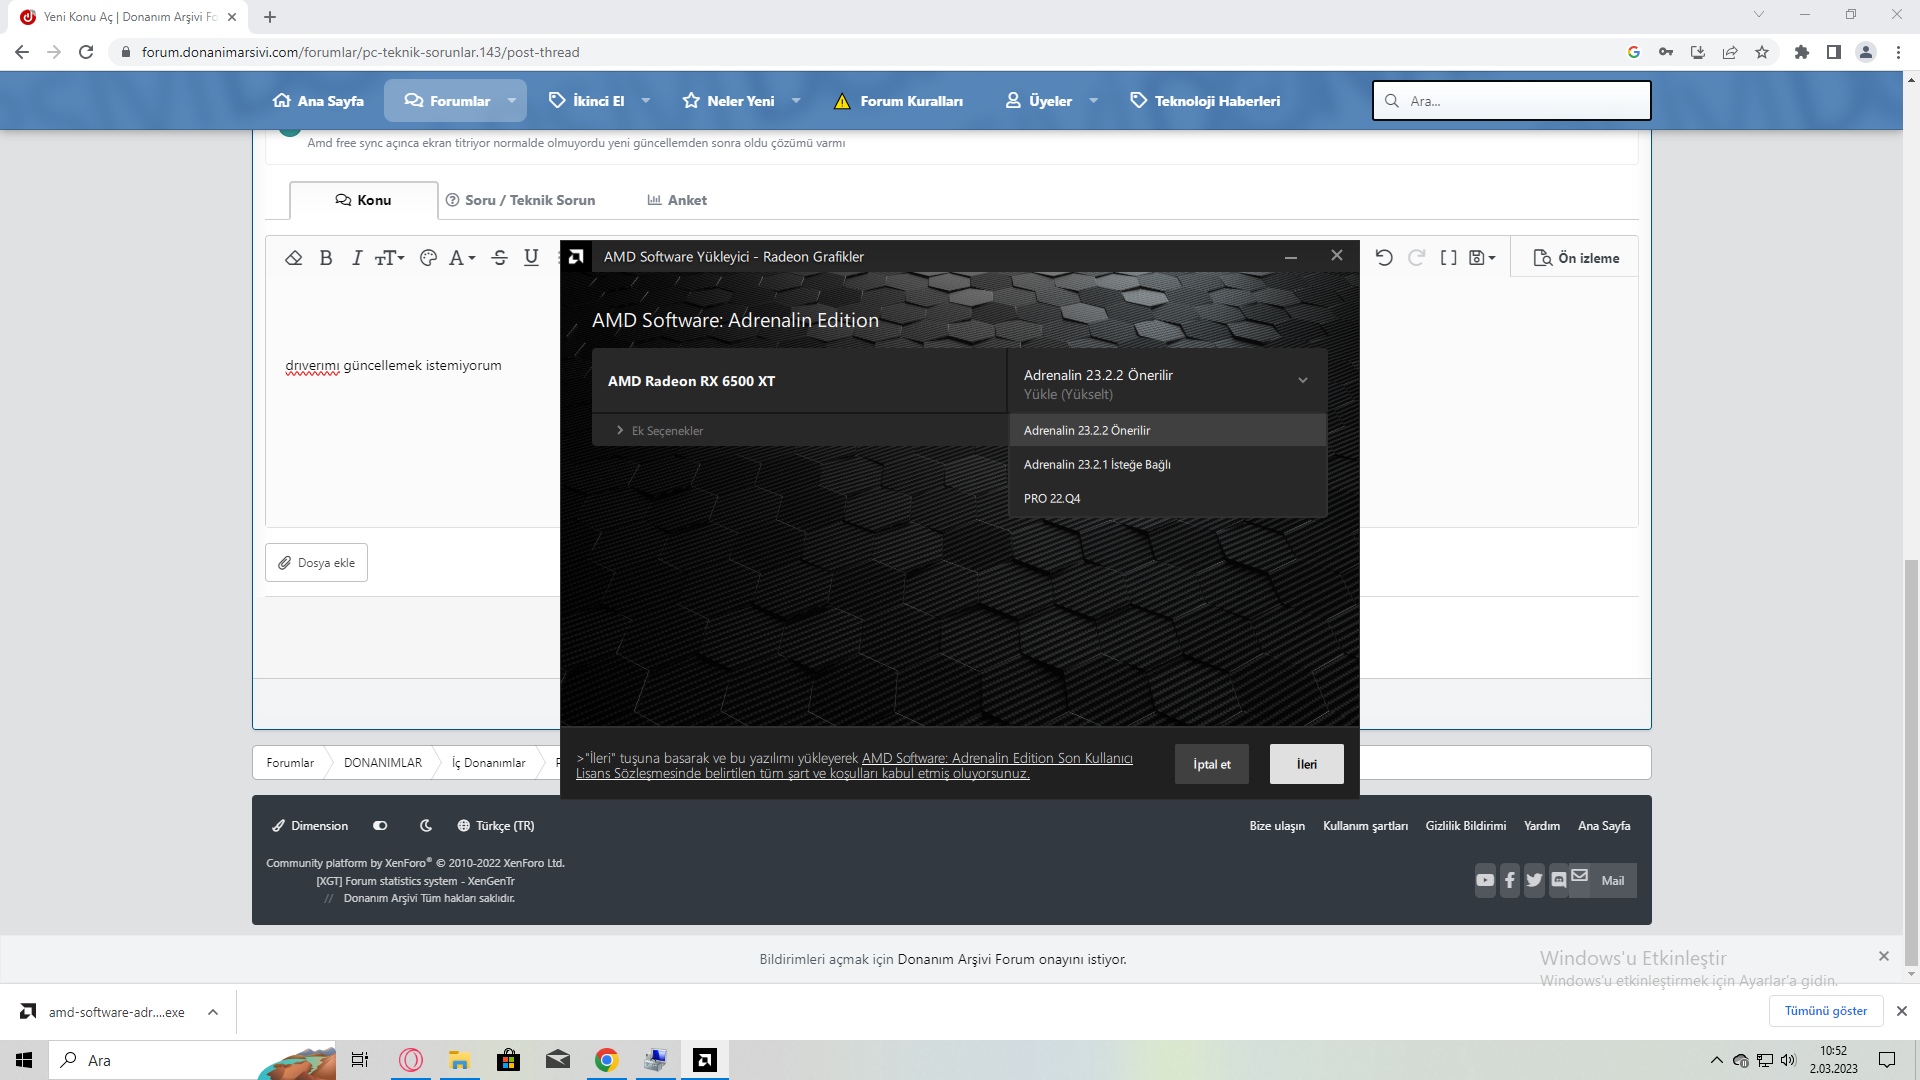This screenshot has width=1920, height=1080.
Task: Click the Dosya ekle attach button
Action: point(316,563)
